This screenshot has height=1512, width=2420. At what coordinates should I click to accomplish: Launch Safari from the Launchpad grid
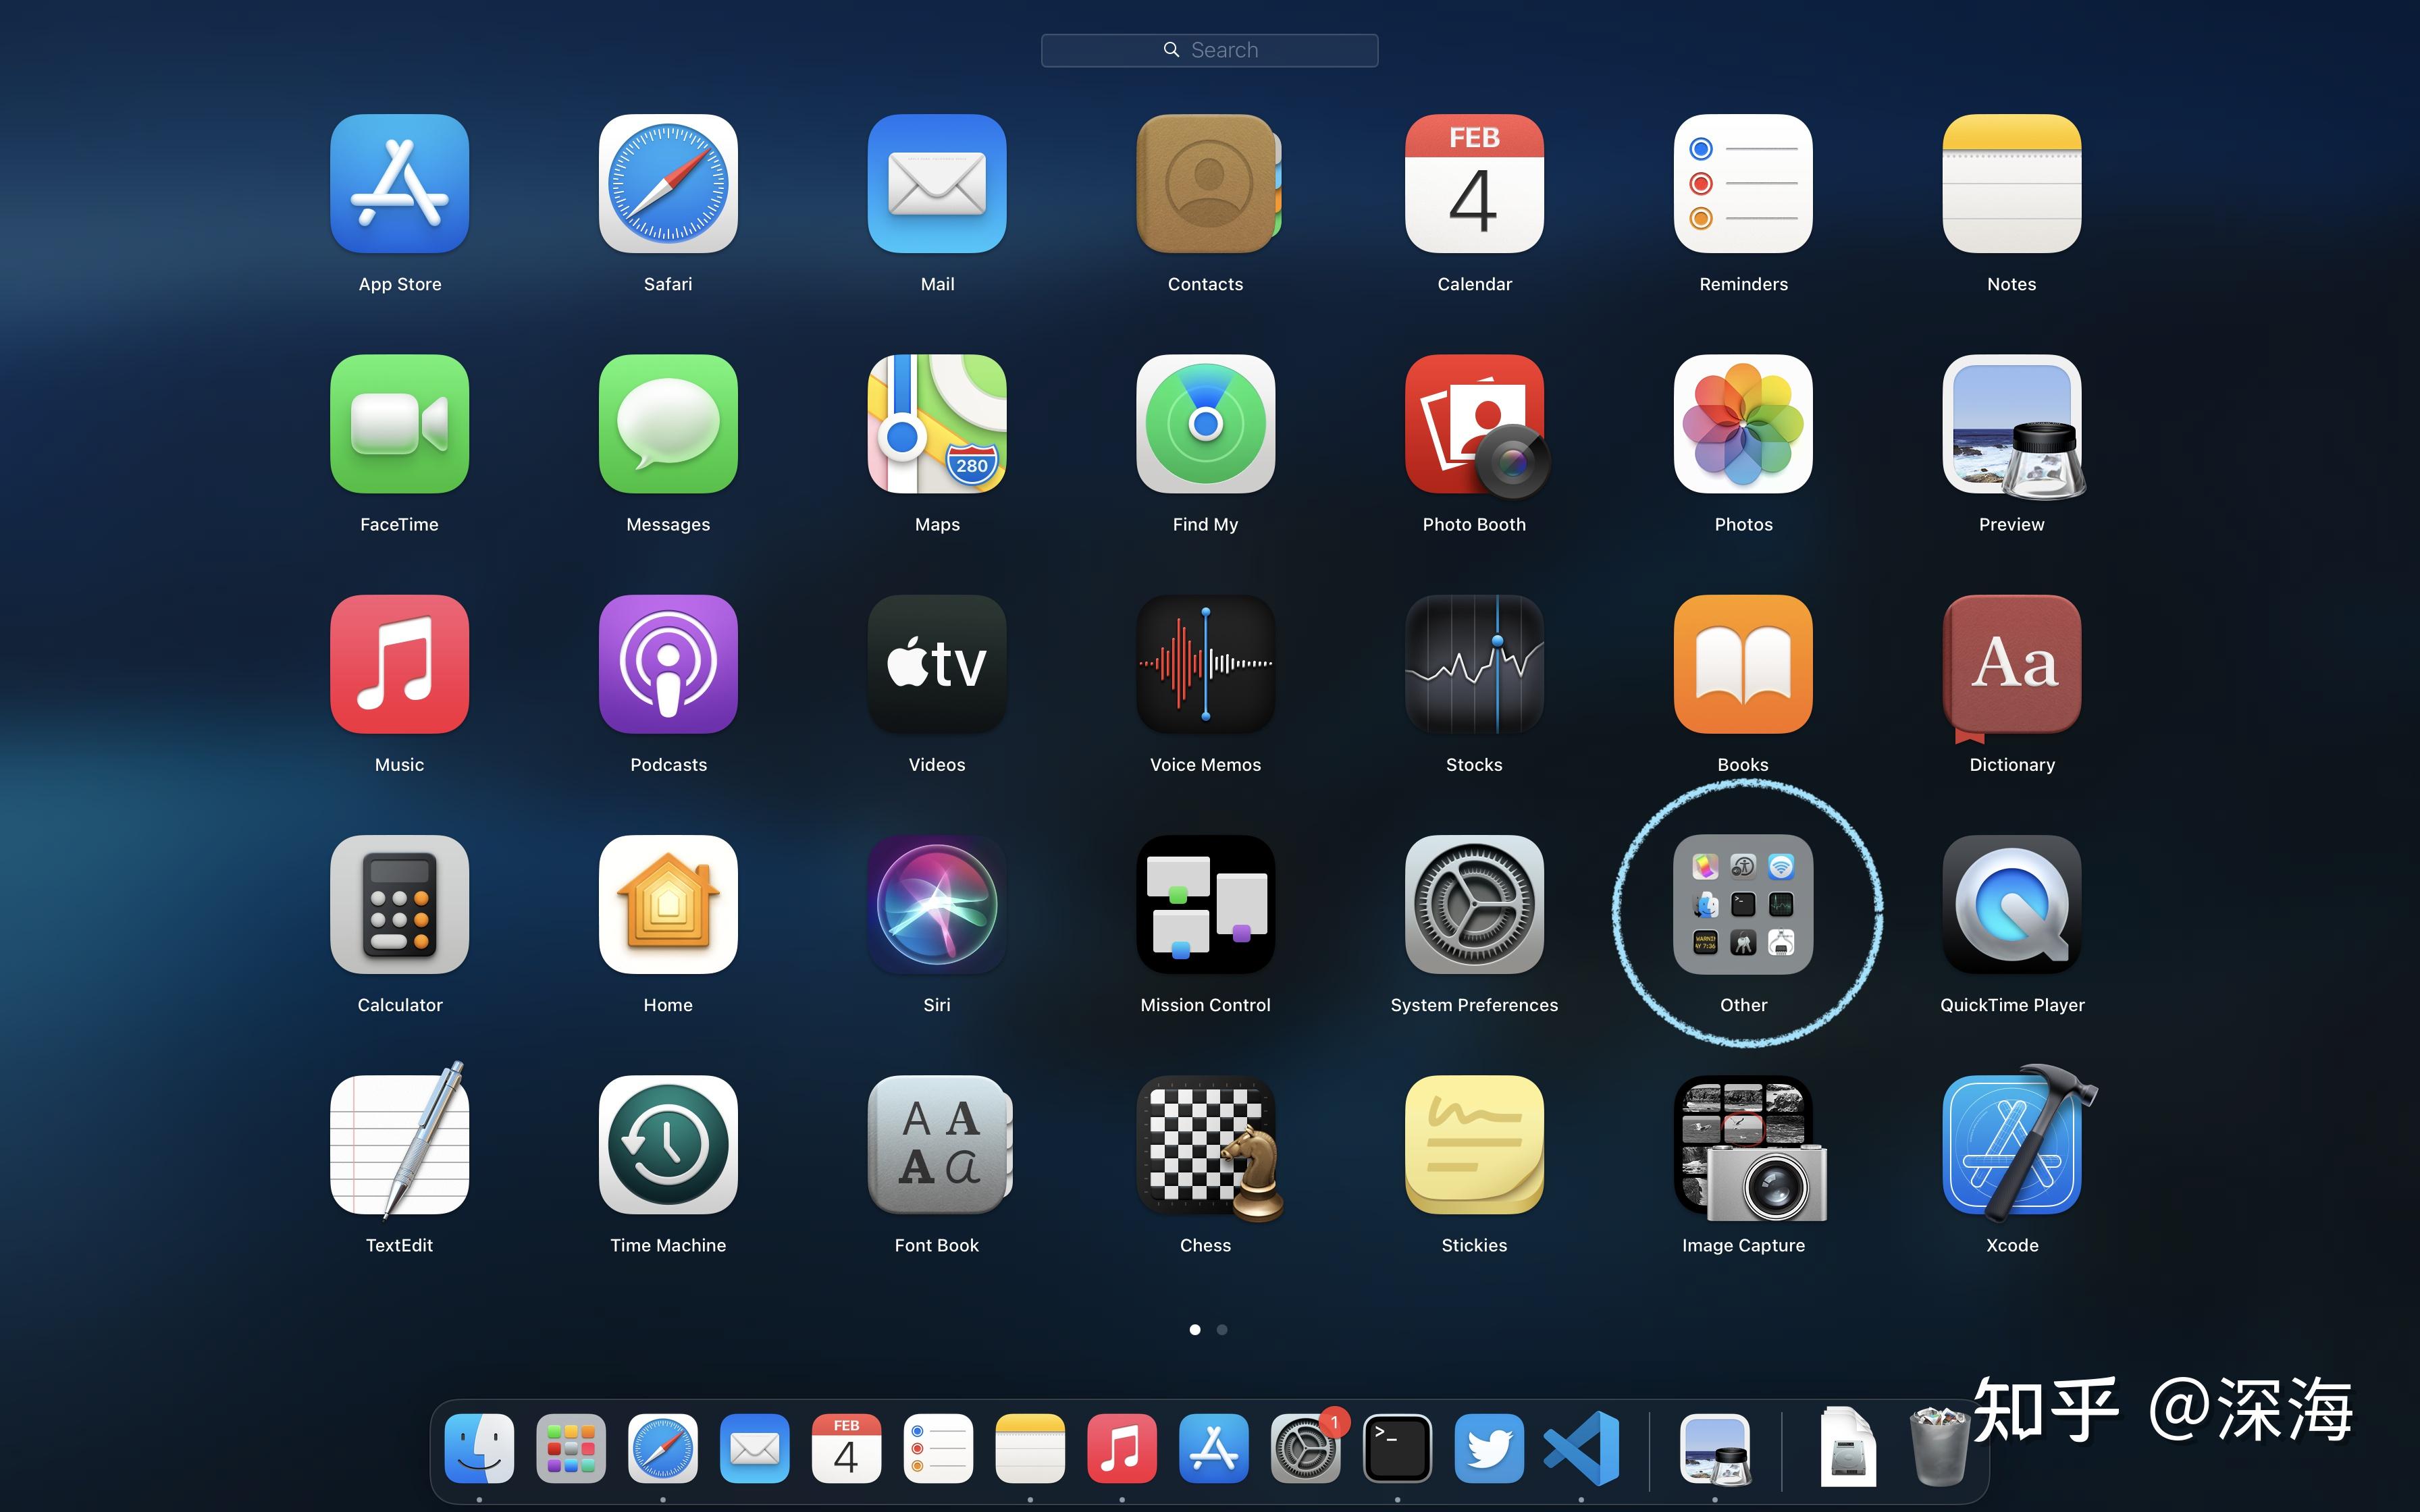click(x=668, y=184)
